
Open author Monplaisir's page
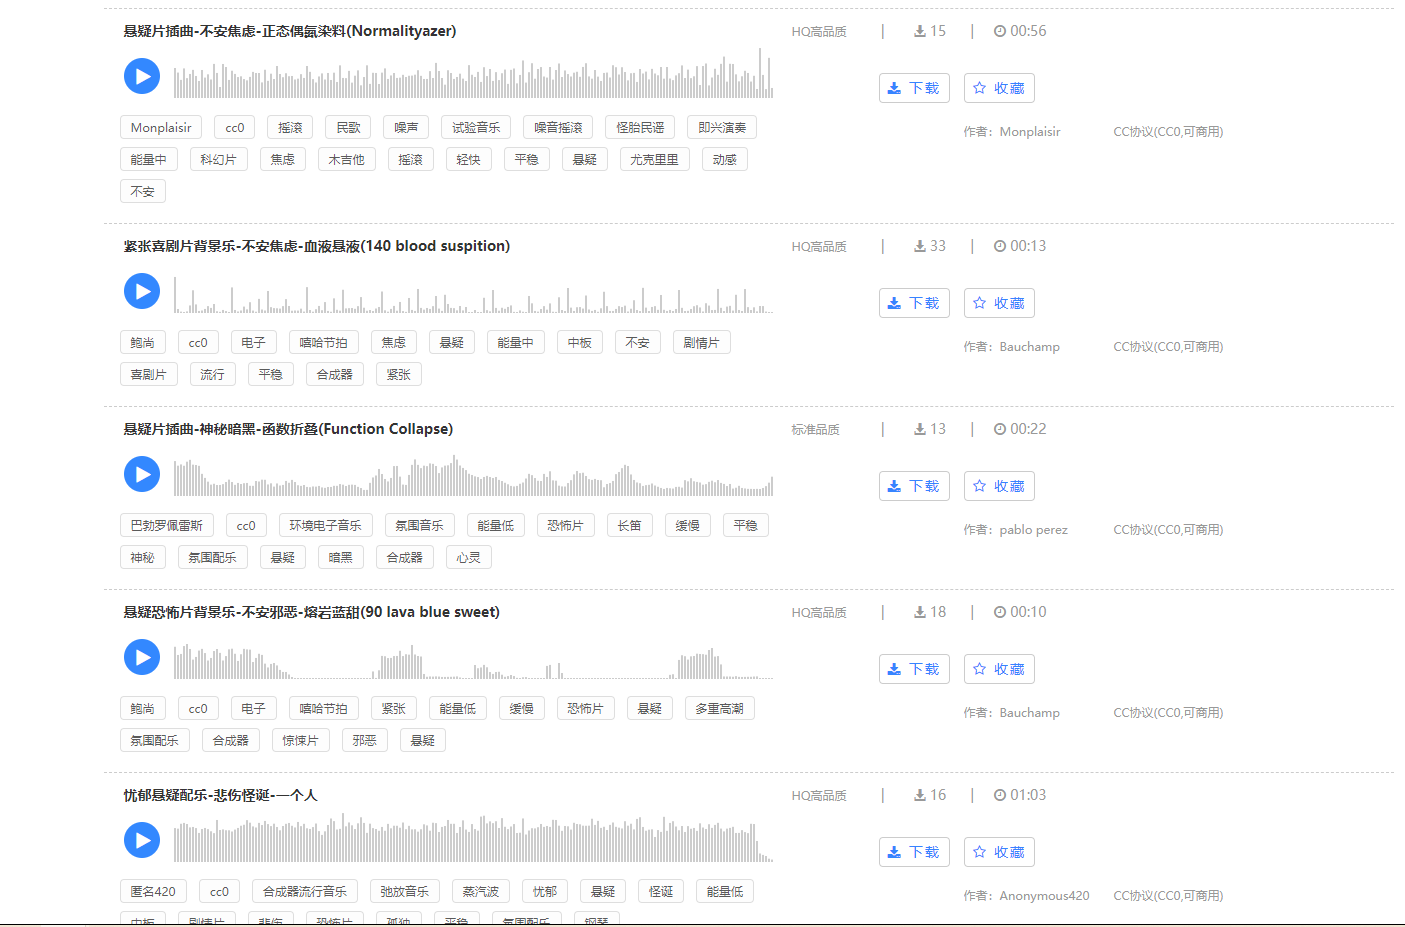pyautogui.click(x=1030, y=131)
